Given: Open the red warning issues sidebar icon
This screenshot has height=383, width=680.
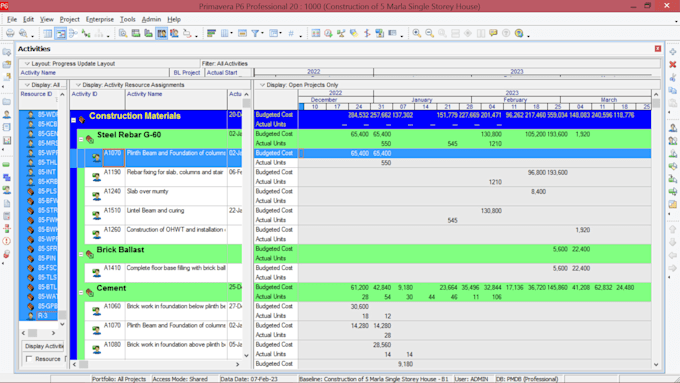Looking at the screenshot, I should point(7,241).
